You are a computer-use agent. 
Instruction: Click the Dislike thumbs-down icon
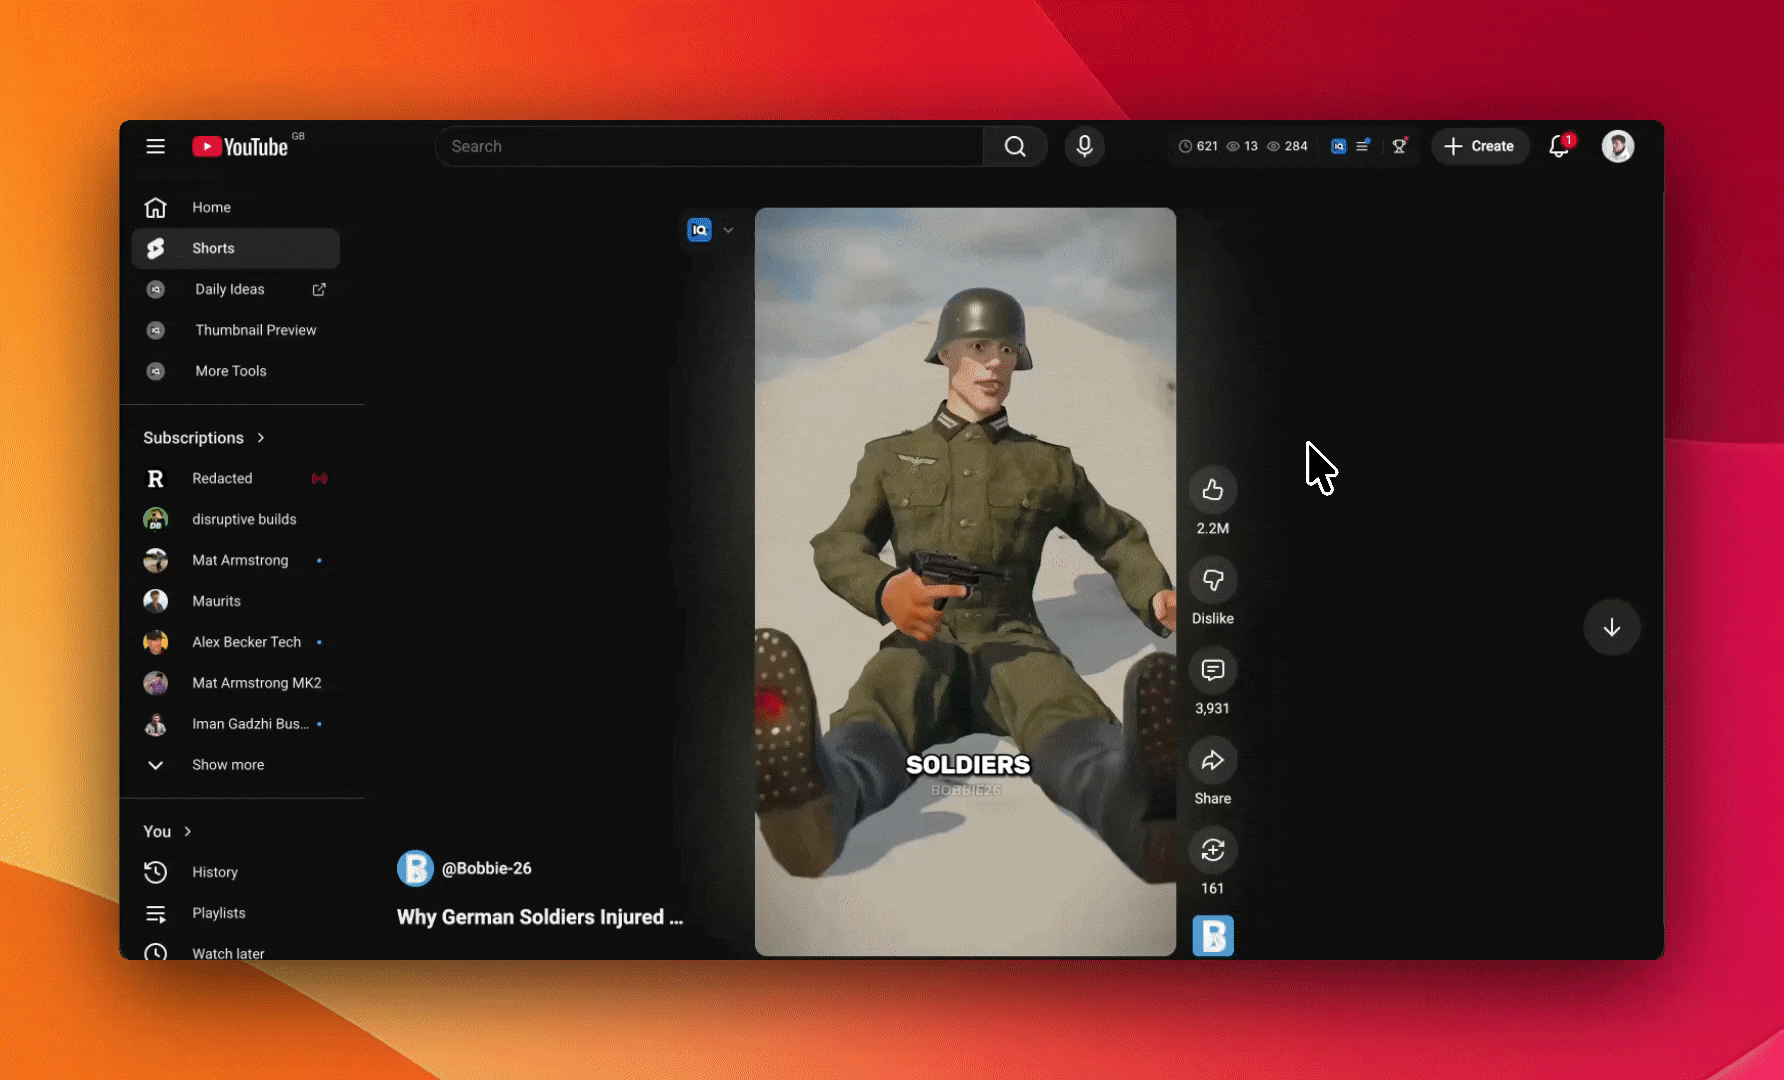coord(1212,580)
